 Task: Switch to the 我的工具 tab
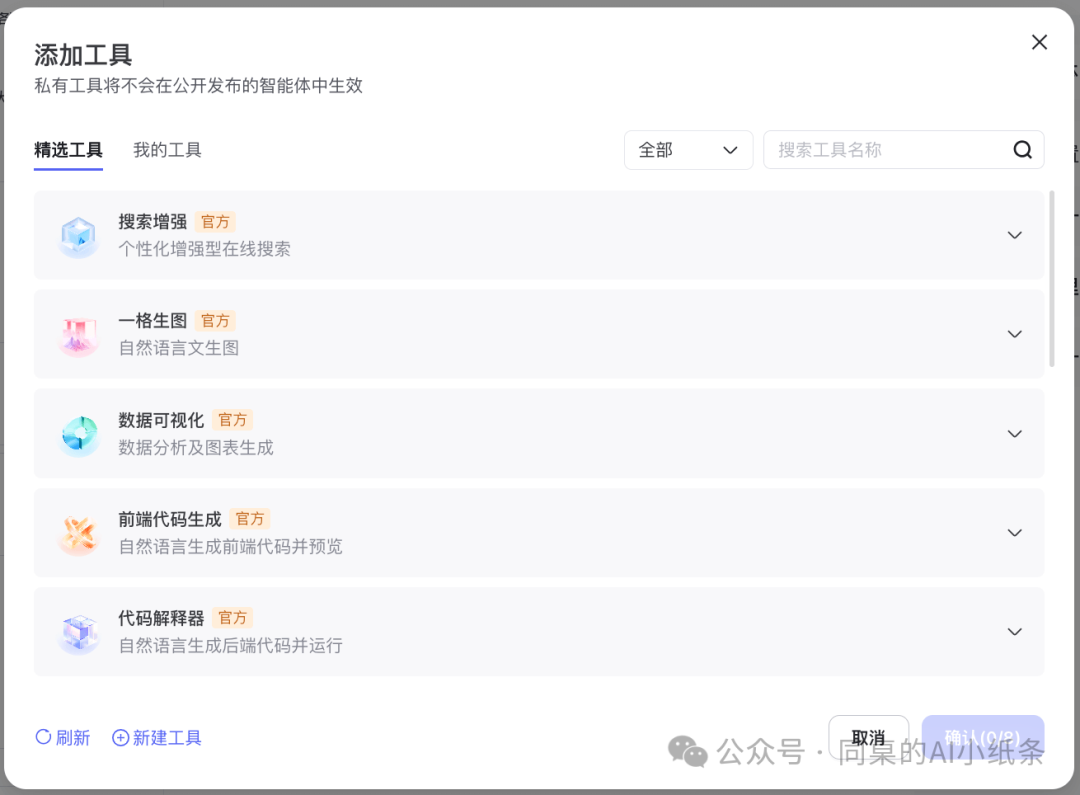coord(167,149)
